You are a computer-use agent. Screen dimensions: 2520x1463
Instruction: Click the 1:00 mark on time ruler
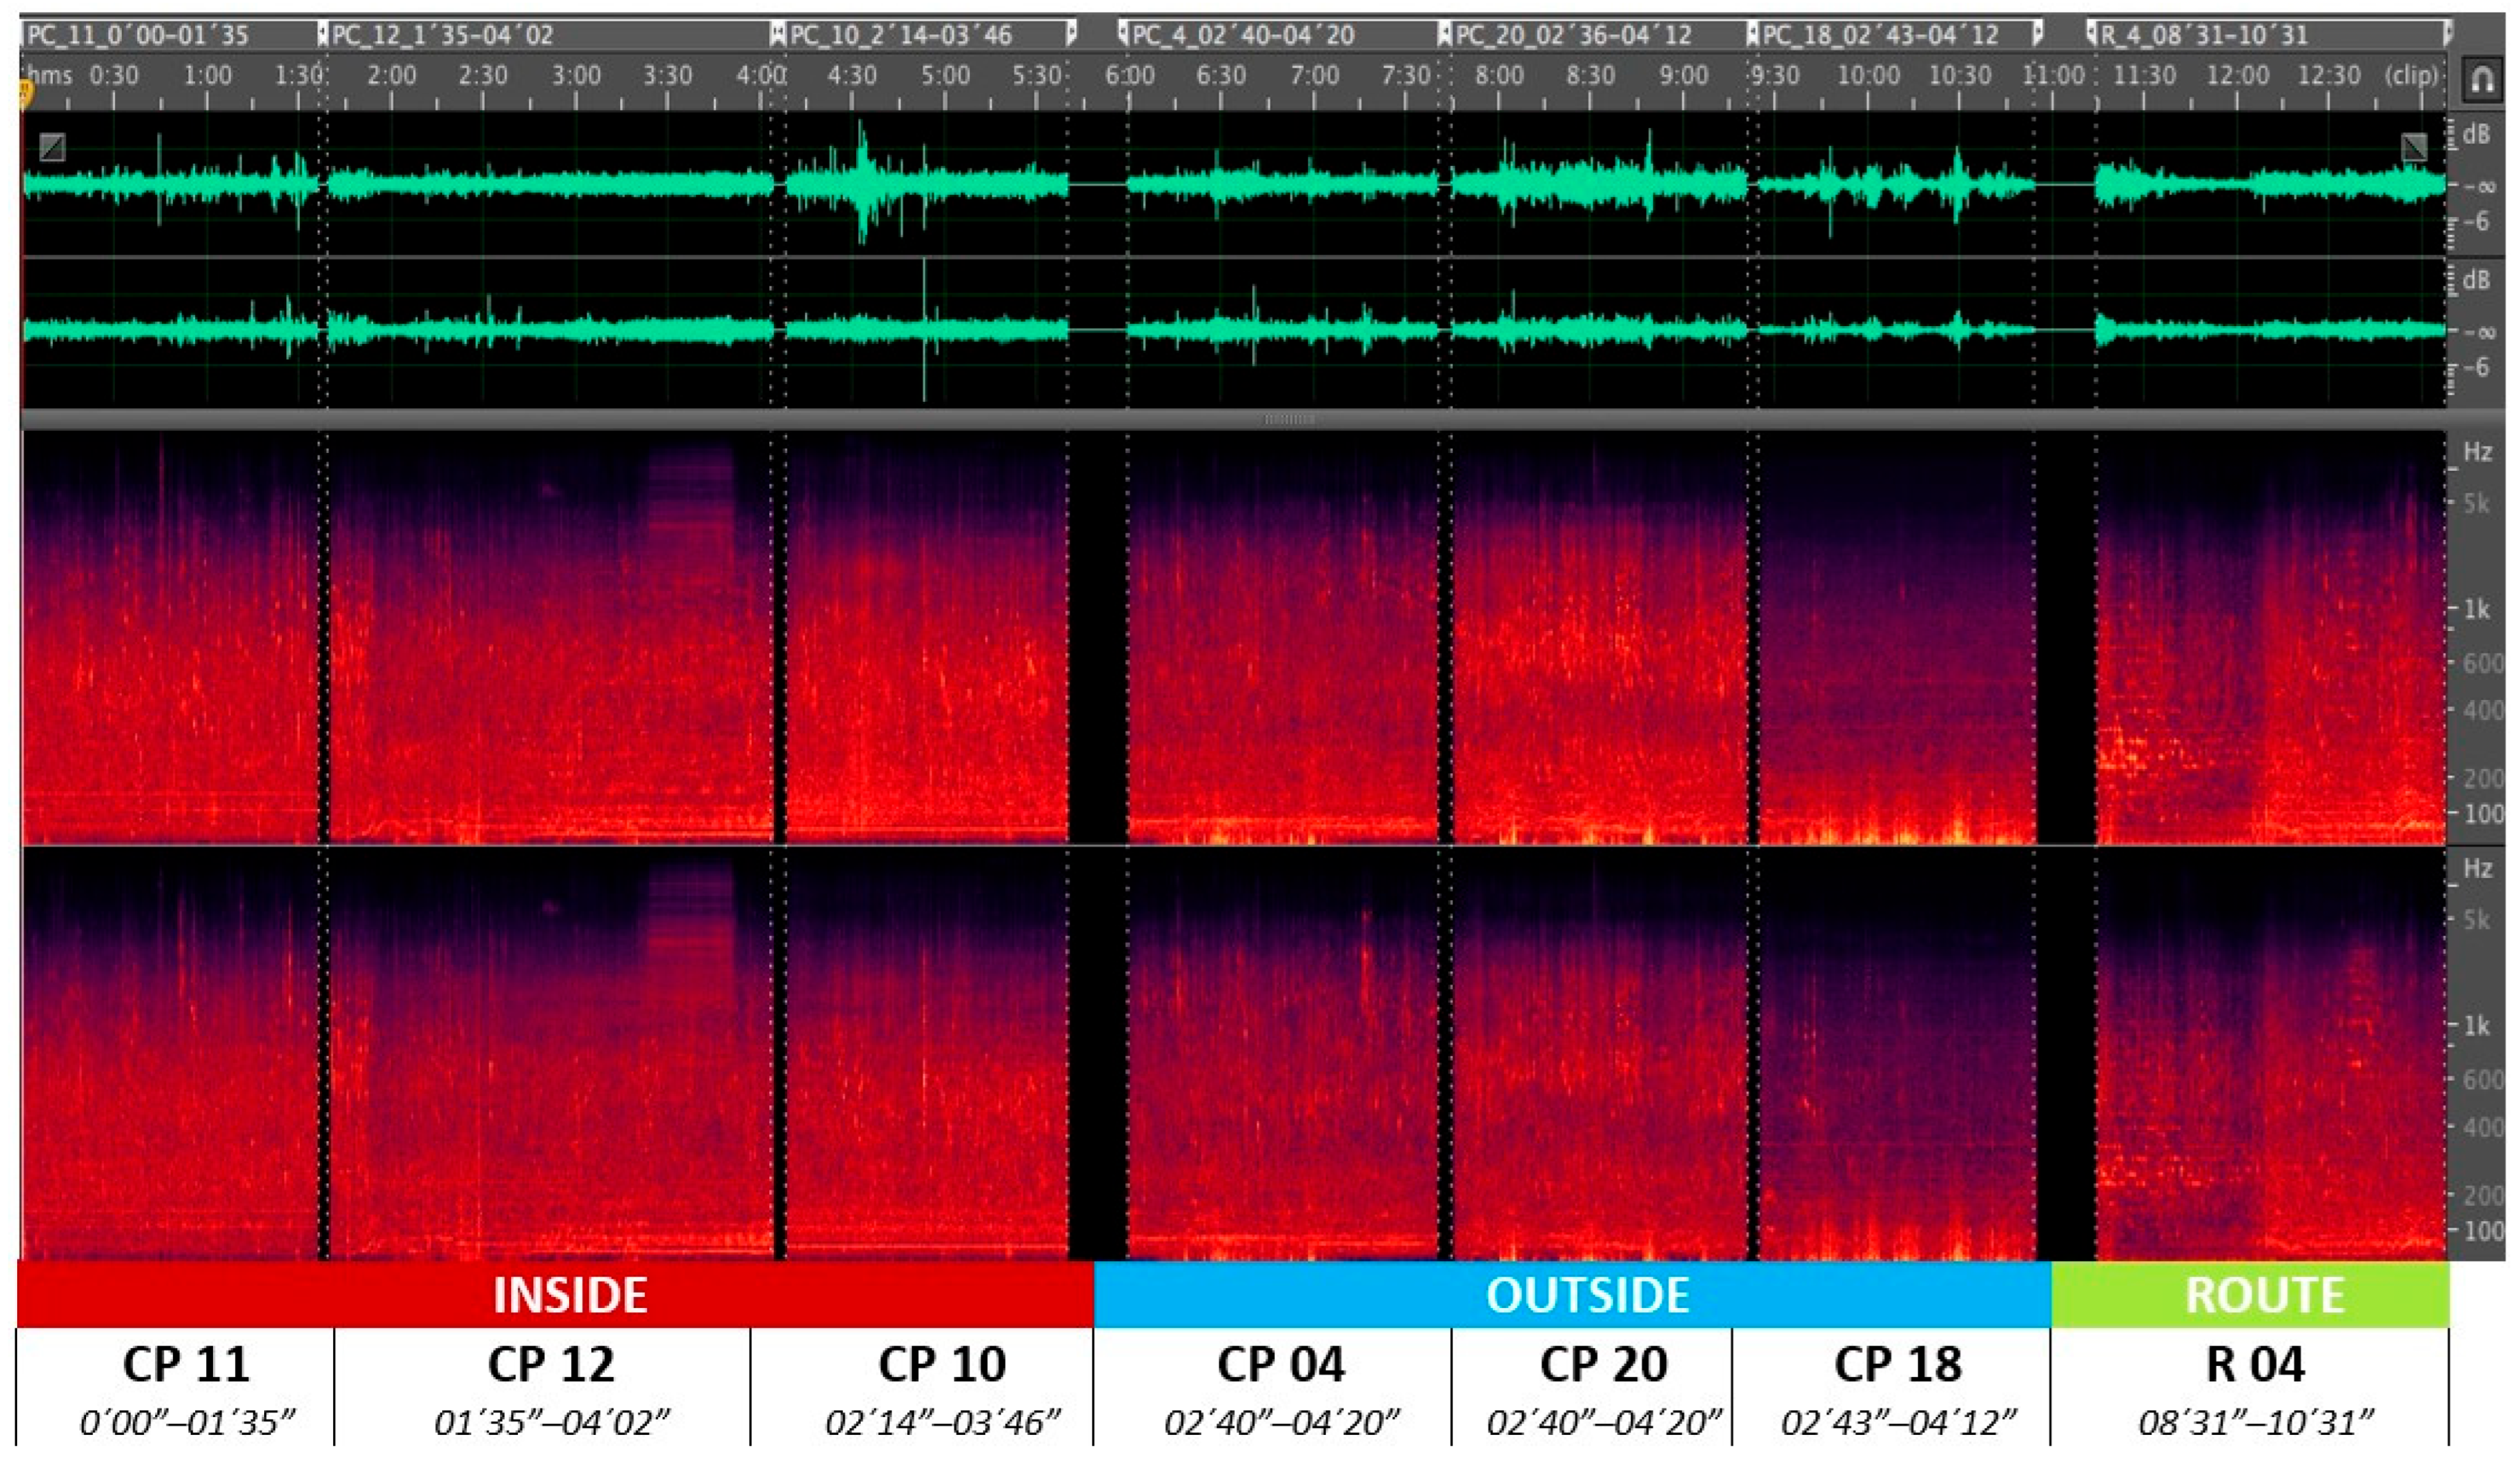(x=207, y=75)
